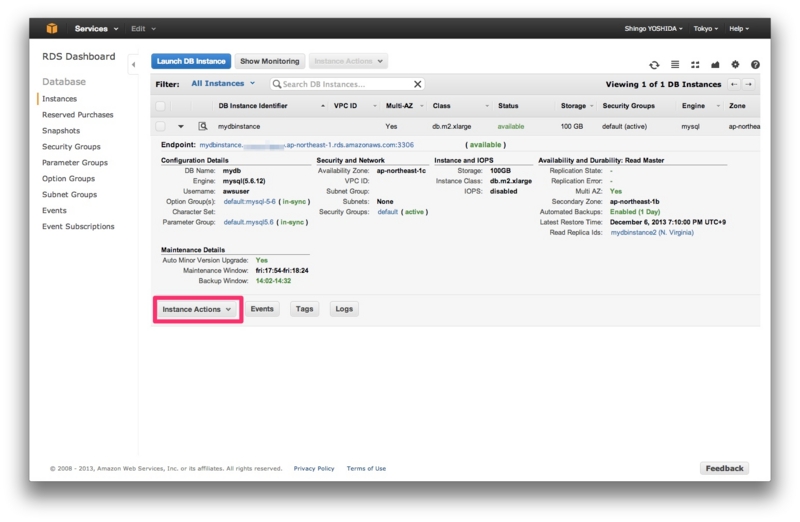Click the Logs button
The image size is (800, 522).
point(344,309)
